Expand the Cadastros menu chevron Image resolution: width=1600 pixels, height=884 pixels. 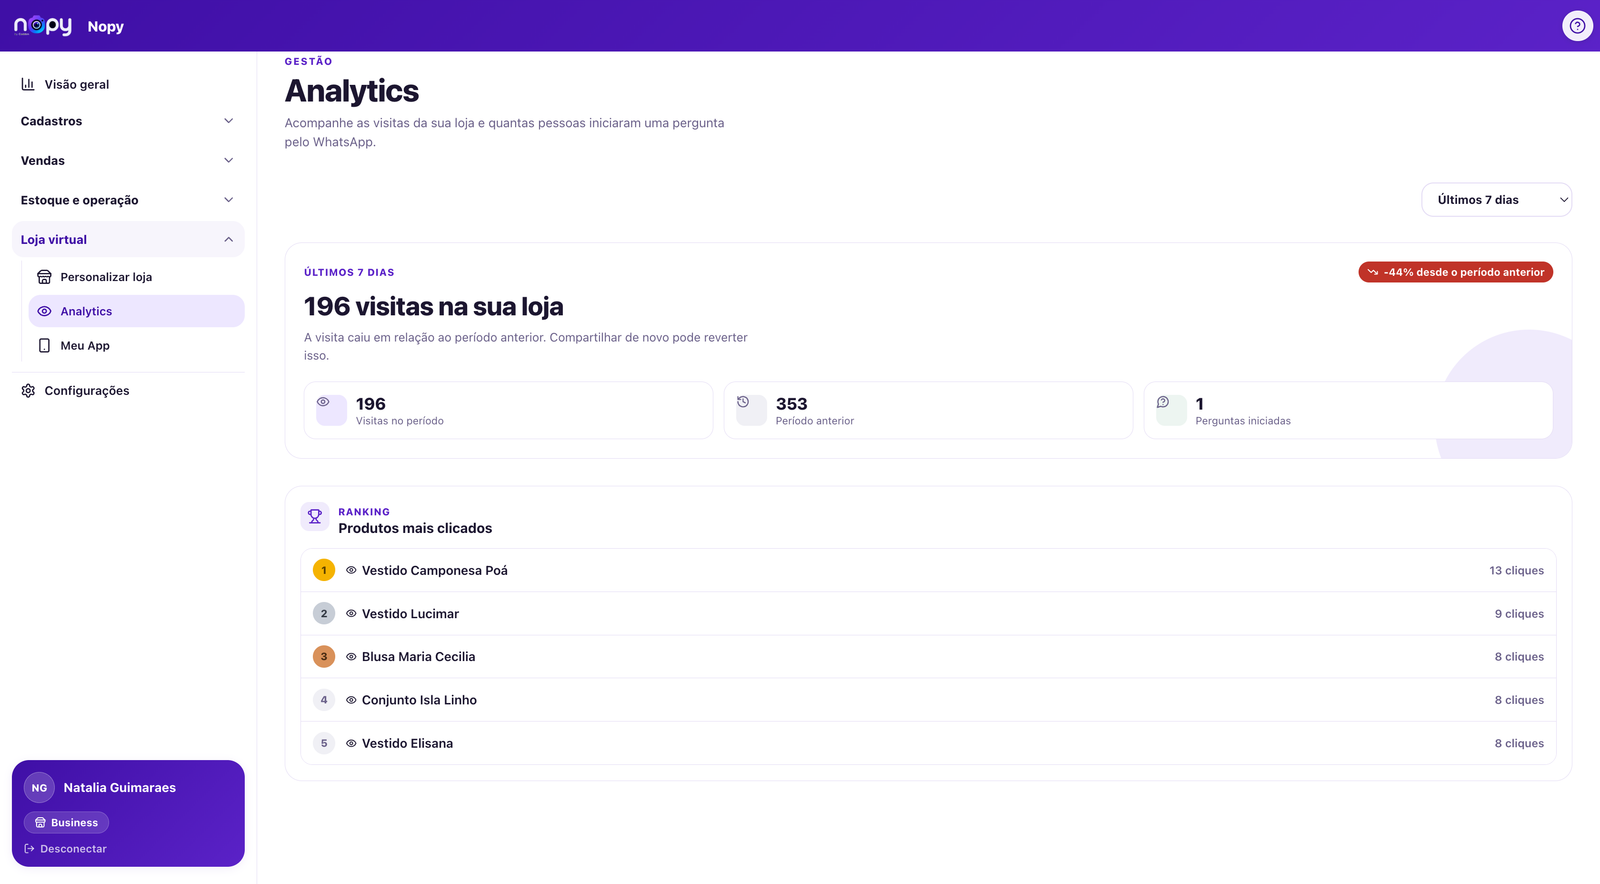coord(228,121)
